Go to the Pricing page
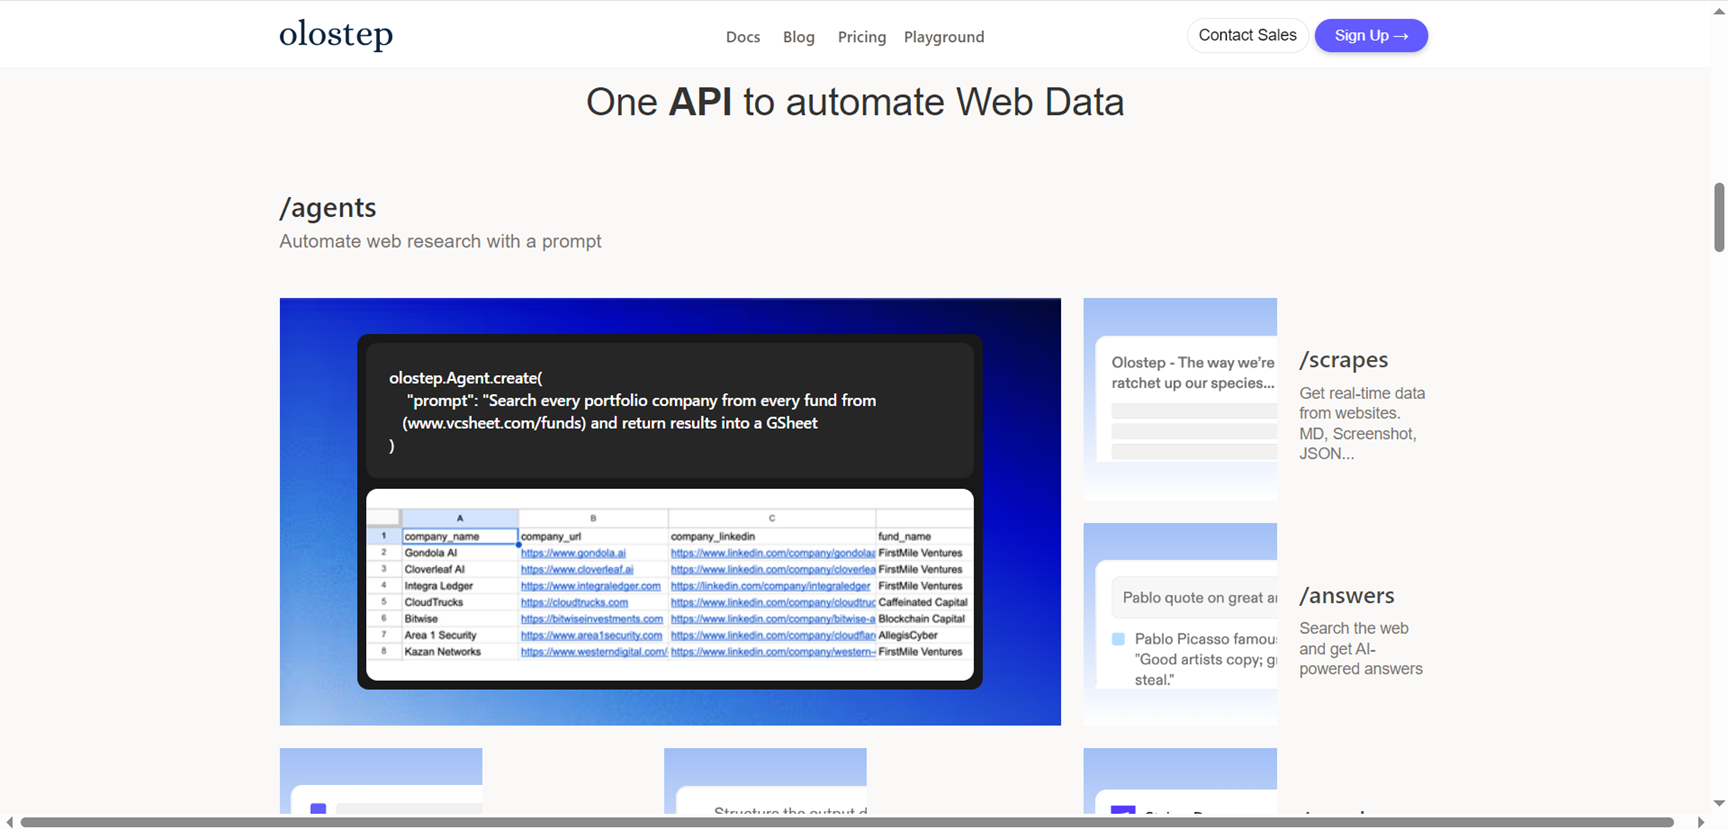The image size is (1728, 830). 862,37
